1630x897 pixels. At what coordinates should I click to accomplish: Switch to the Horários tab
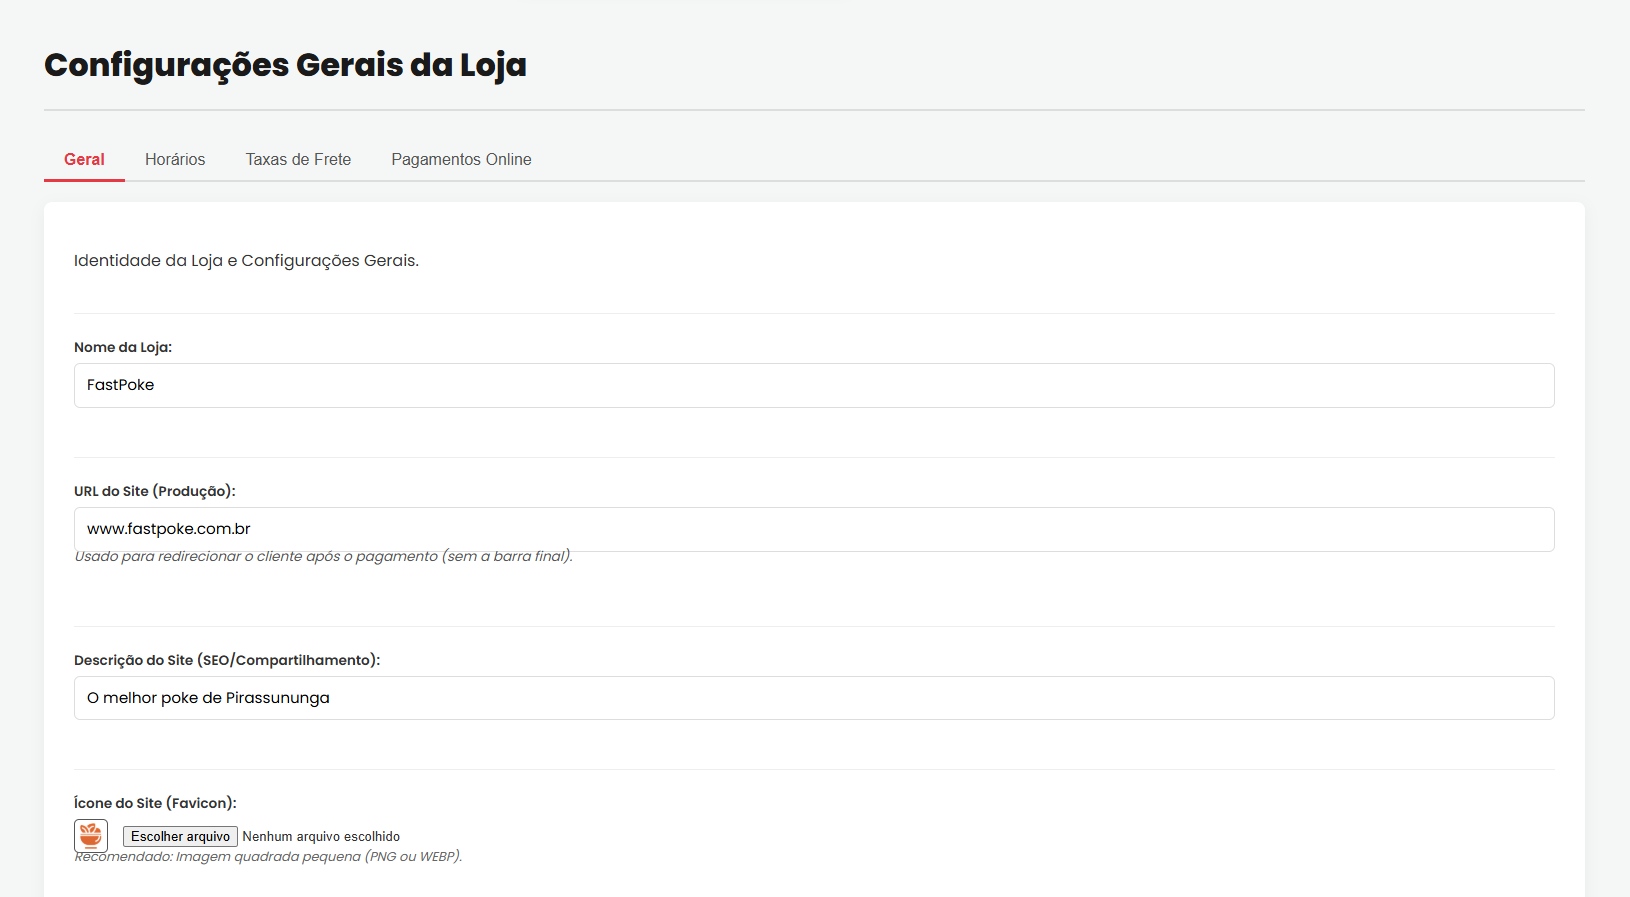click(x=175, y=160)
